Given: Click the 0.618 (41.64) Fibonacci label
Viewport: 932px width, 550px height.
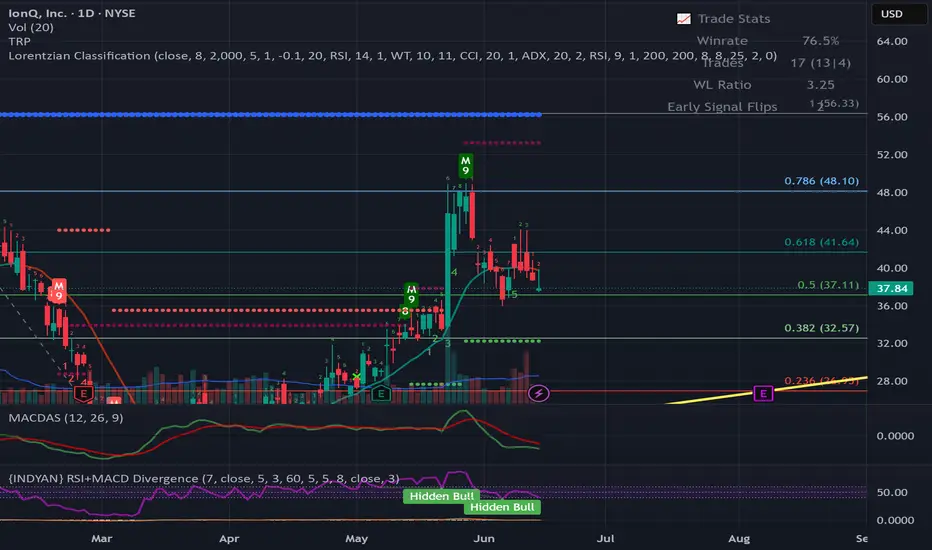Looking at the screenshot, I should [821, 242].
